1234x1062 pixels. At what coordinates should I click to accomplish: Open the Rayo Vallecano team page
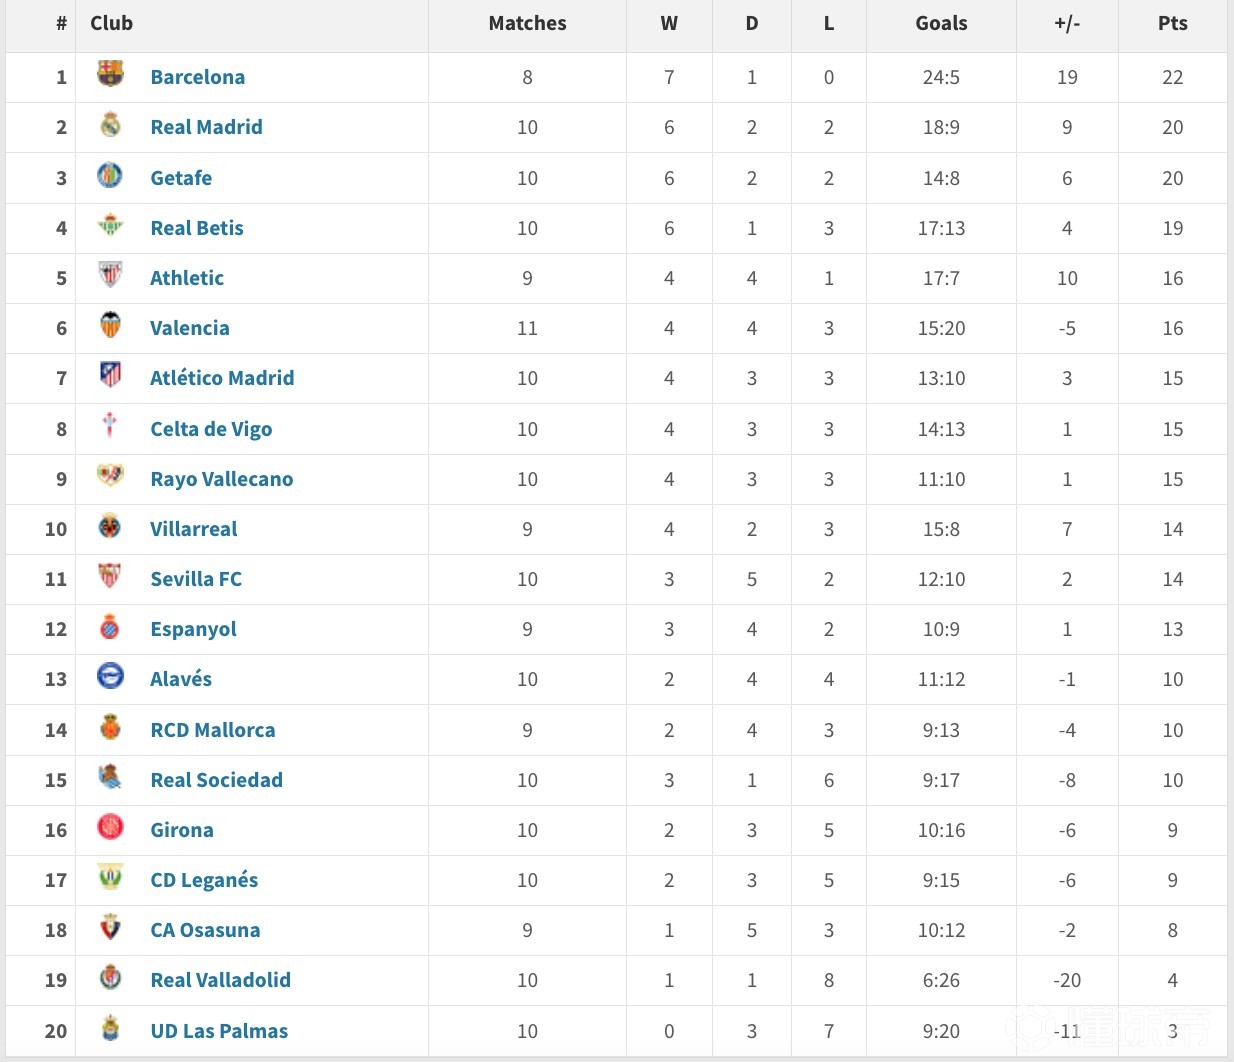point(222,479)
